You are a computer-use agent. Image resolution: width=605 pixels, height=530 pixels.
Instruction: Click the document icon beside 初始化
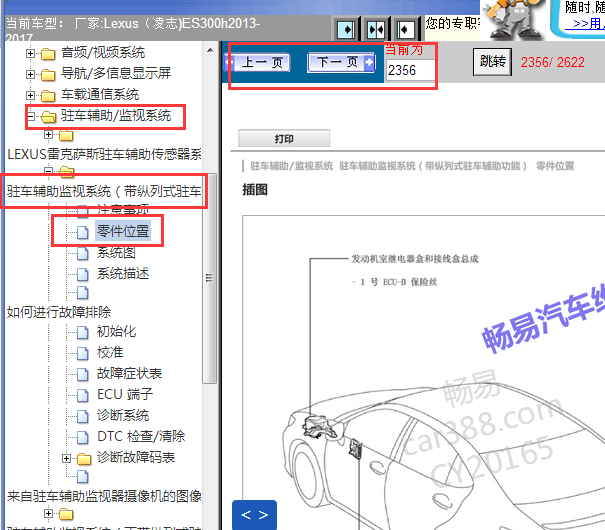(82, 332)
